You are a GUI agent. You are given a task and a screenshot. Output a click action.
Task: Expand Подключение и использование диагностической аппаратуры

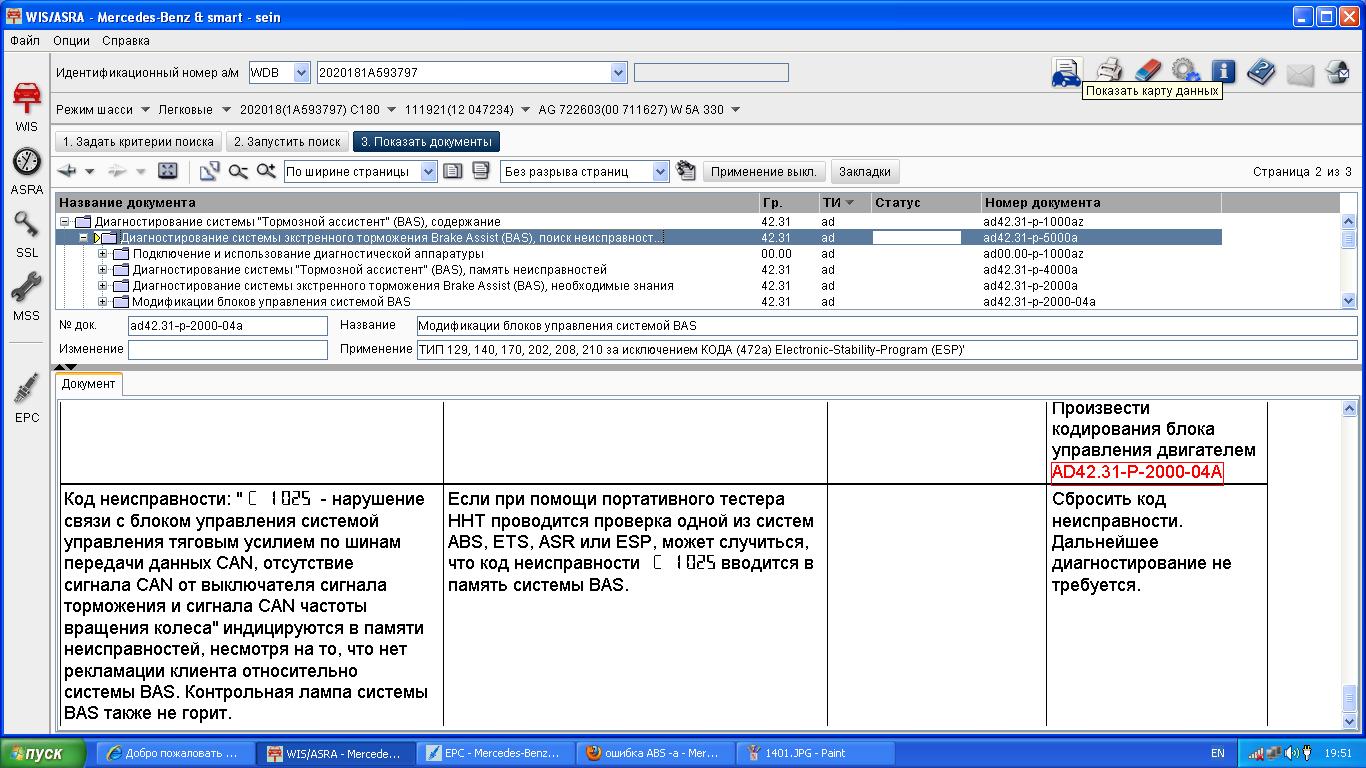[x=103, y=254]
